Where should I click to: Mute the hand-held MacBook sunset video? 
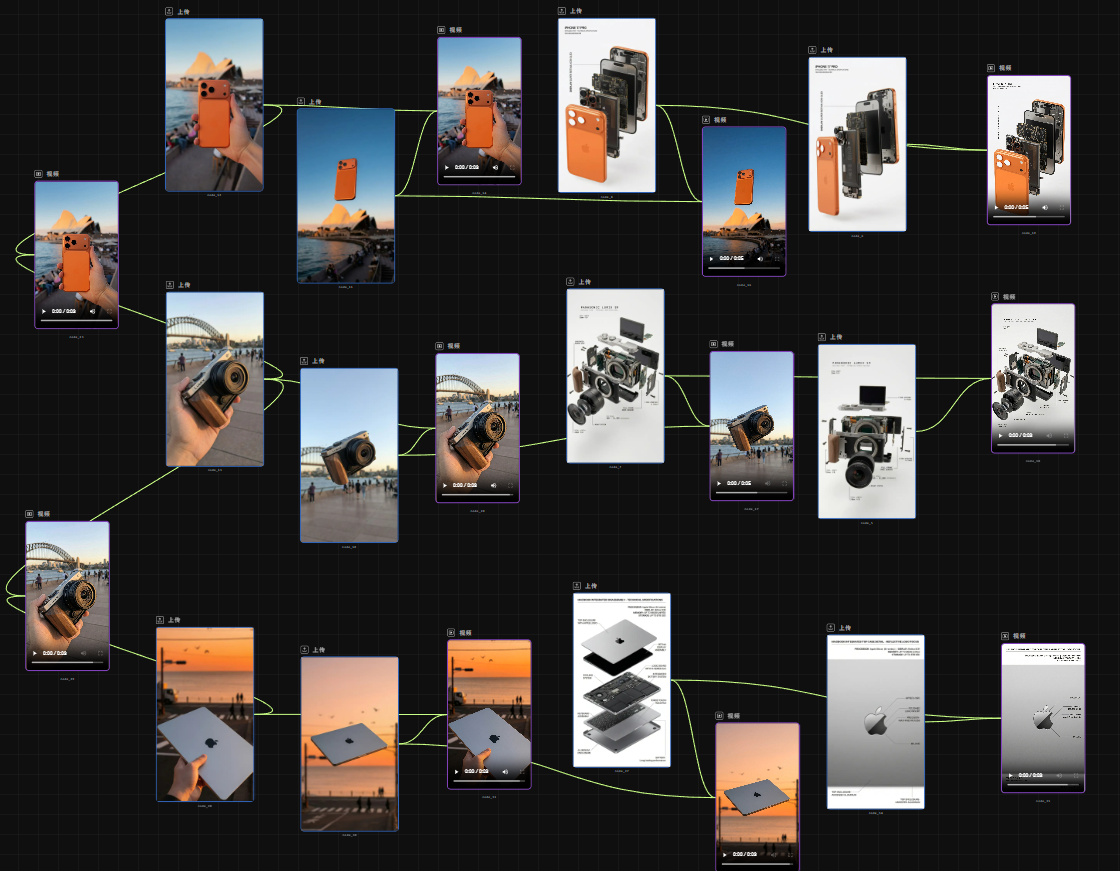click(x=505, y=772)
